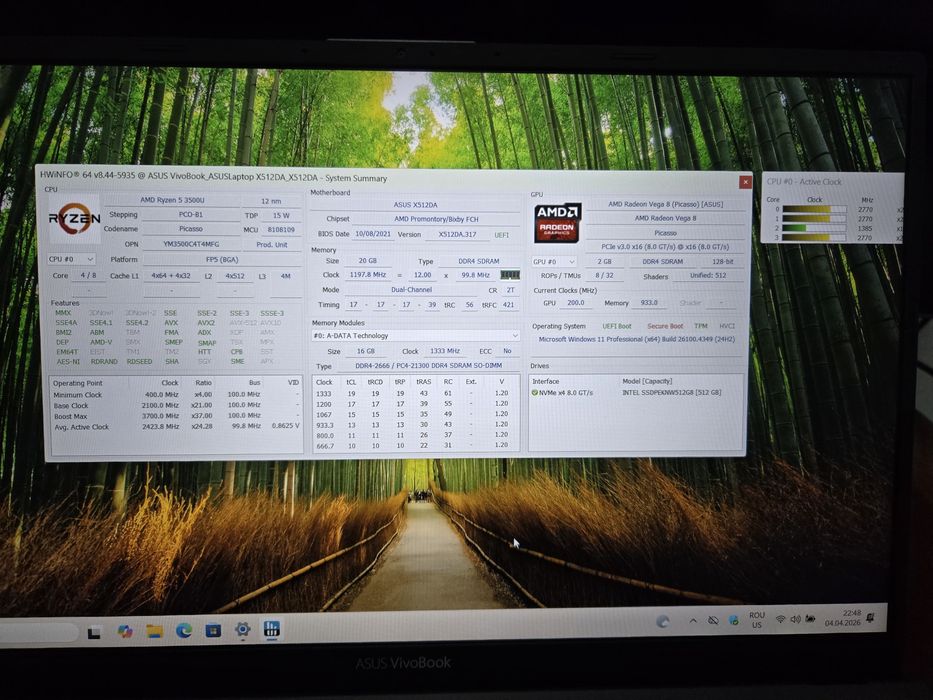Switch input language ROU US indicator
The width and height of the screenshot is (933, 700).
757,620
